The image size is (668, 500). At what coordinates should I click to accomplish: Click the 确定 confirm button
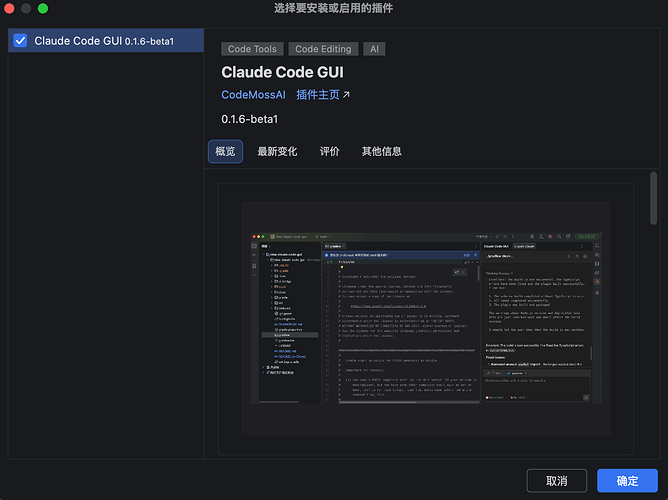(628, 481)
